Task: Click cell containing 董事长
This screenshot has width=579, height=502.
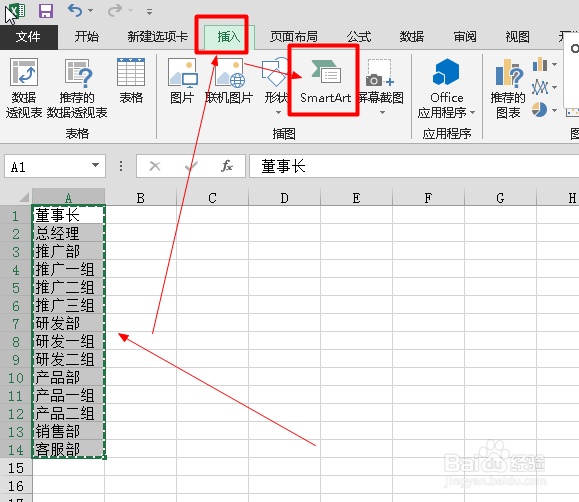Action: pos(69,215)
